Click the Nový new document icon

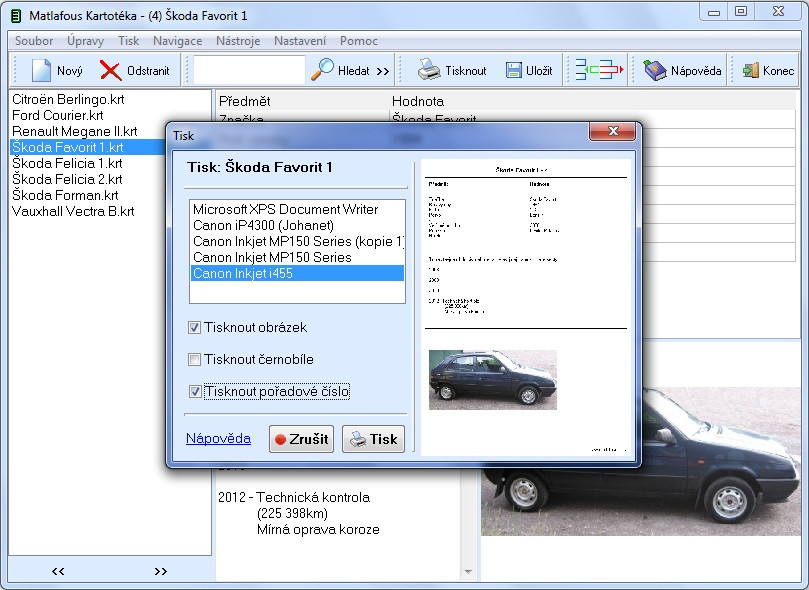(41, 70)
